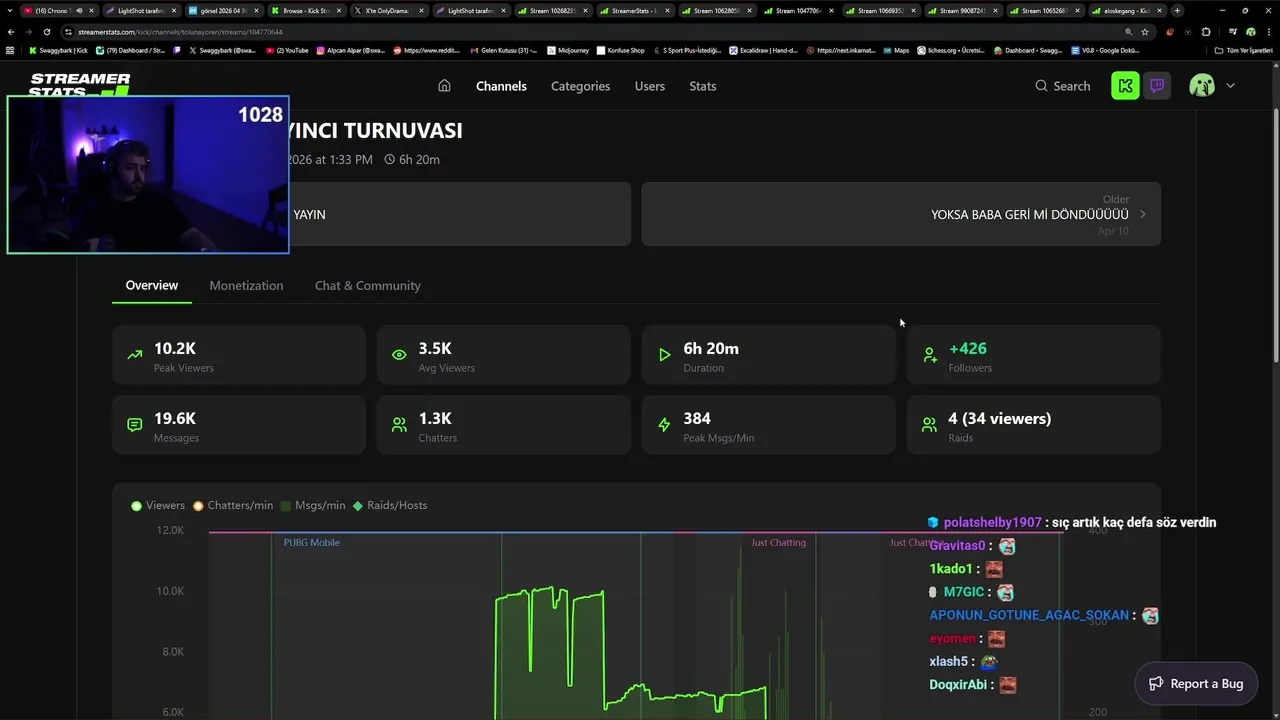The width and height of the screenshot is (1280, 720).
Task: Toggle the Raids/Hosts series in legend
Action: click(390, 505)
